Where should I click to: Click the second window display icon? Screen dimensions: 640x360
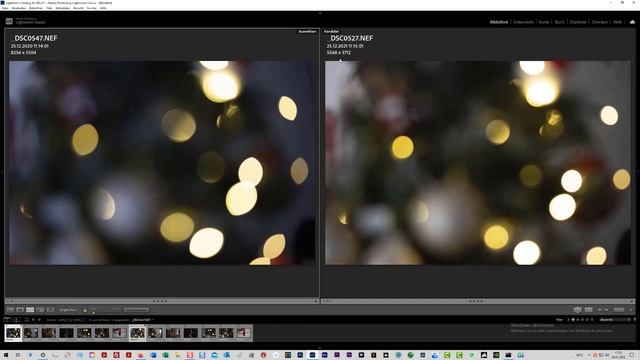[x=16, y=320]
